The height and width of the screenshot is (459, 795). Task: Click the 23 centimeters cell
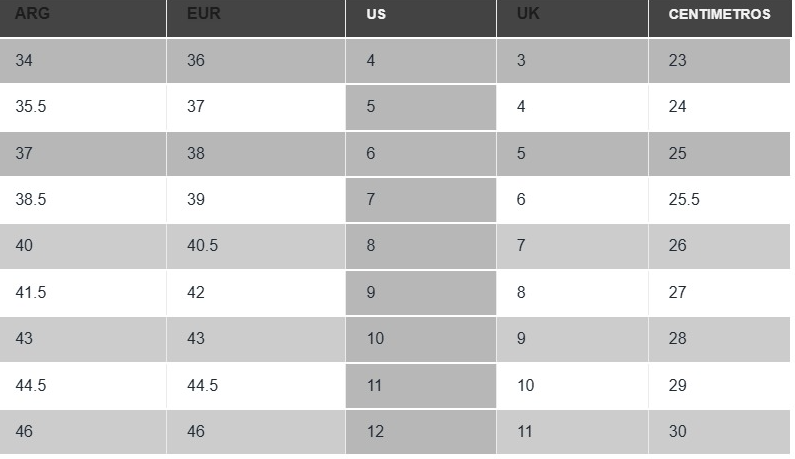[x=719, y=61]
